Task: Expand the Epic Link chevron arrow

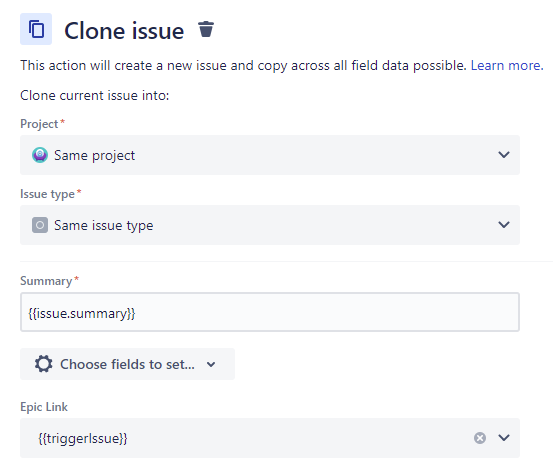Action: [x=504, y=438]
